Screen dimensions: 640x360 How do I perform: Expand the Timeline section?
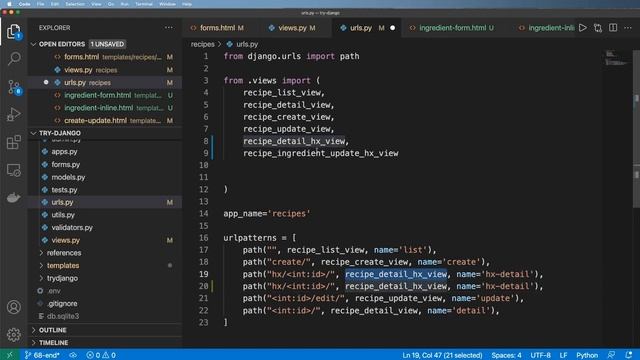point(53,342)
